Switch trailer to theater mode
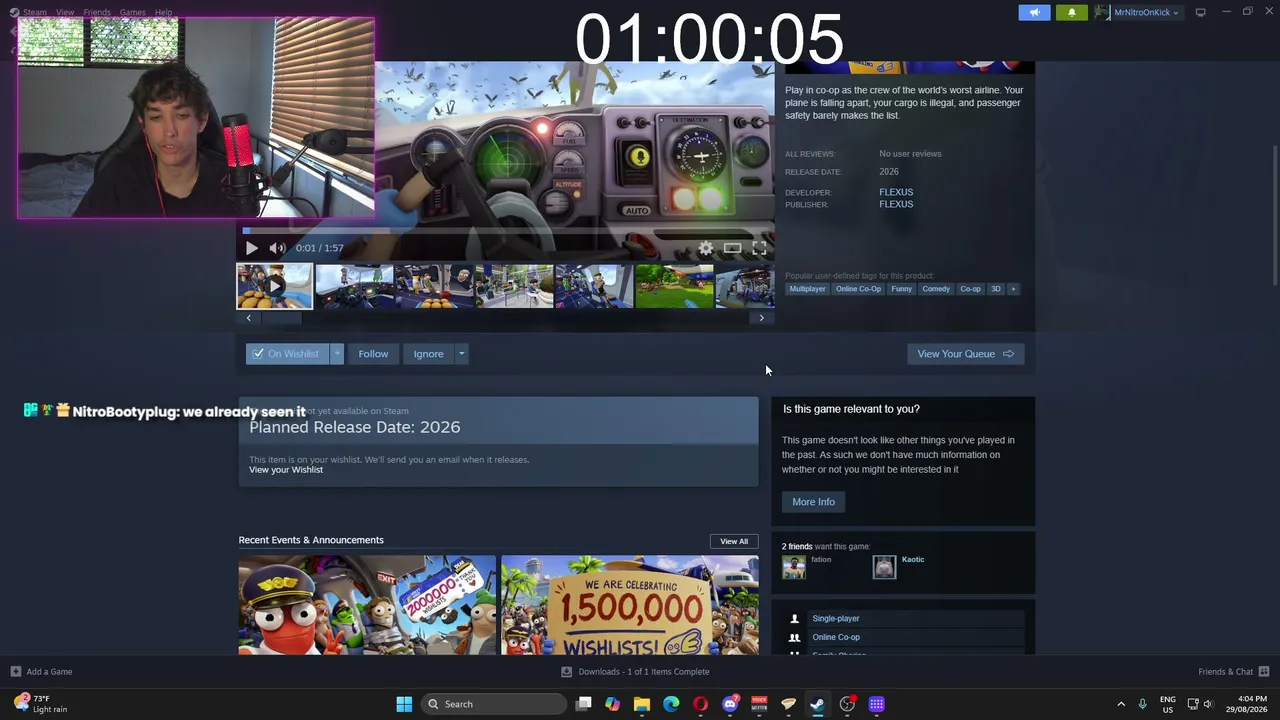The width and height of the screenshot is (1280, 720). point(733,248)
